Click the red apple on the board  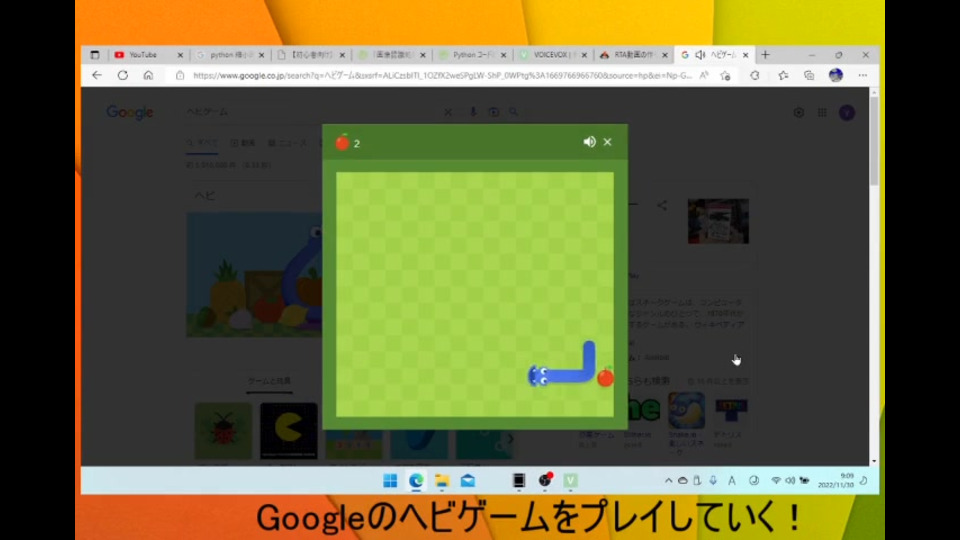pyautogui.click(x=605, y=377)
